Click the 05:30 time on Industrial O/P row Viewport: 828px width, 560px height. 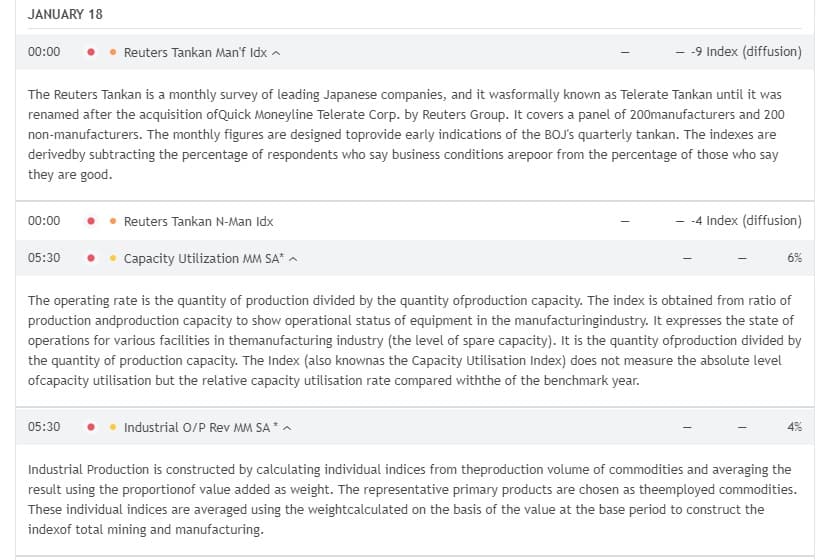(44, 427)
